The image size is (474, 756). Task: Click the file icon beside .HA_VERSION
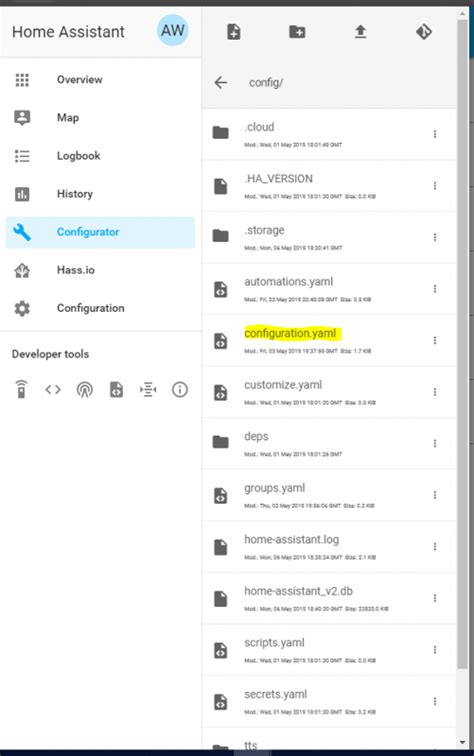(221, 186)
